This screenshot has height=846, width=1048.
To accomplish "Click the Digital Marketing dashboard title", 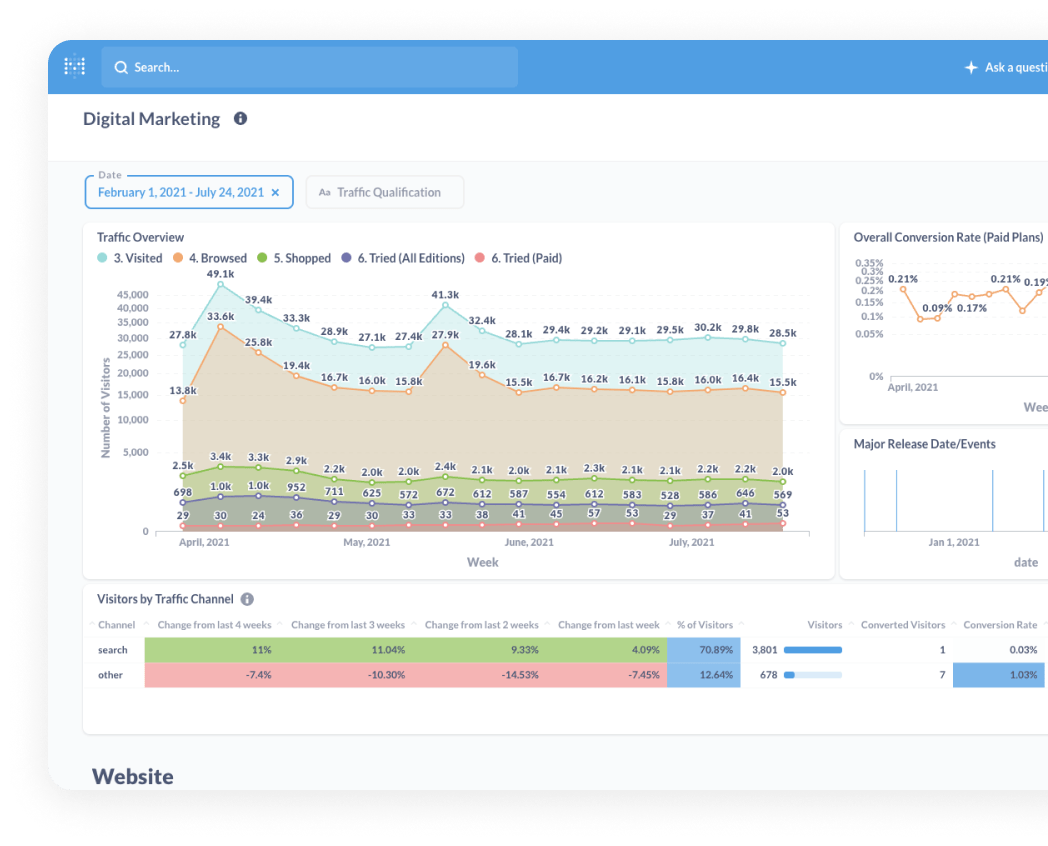I will pyautogui.click(x=151, y=118).
